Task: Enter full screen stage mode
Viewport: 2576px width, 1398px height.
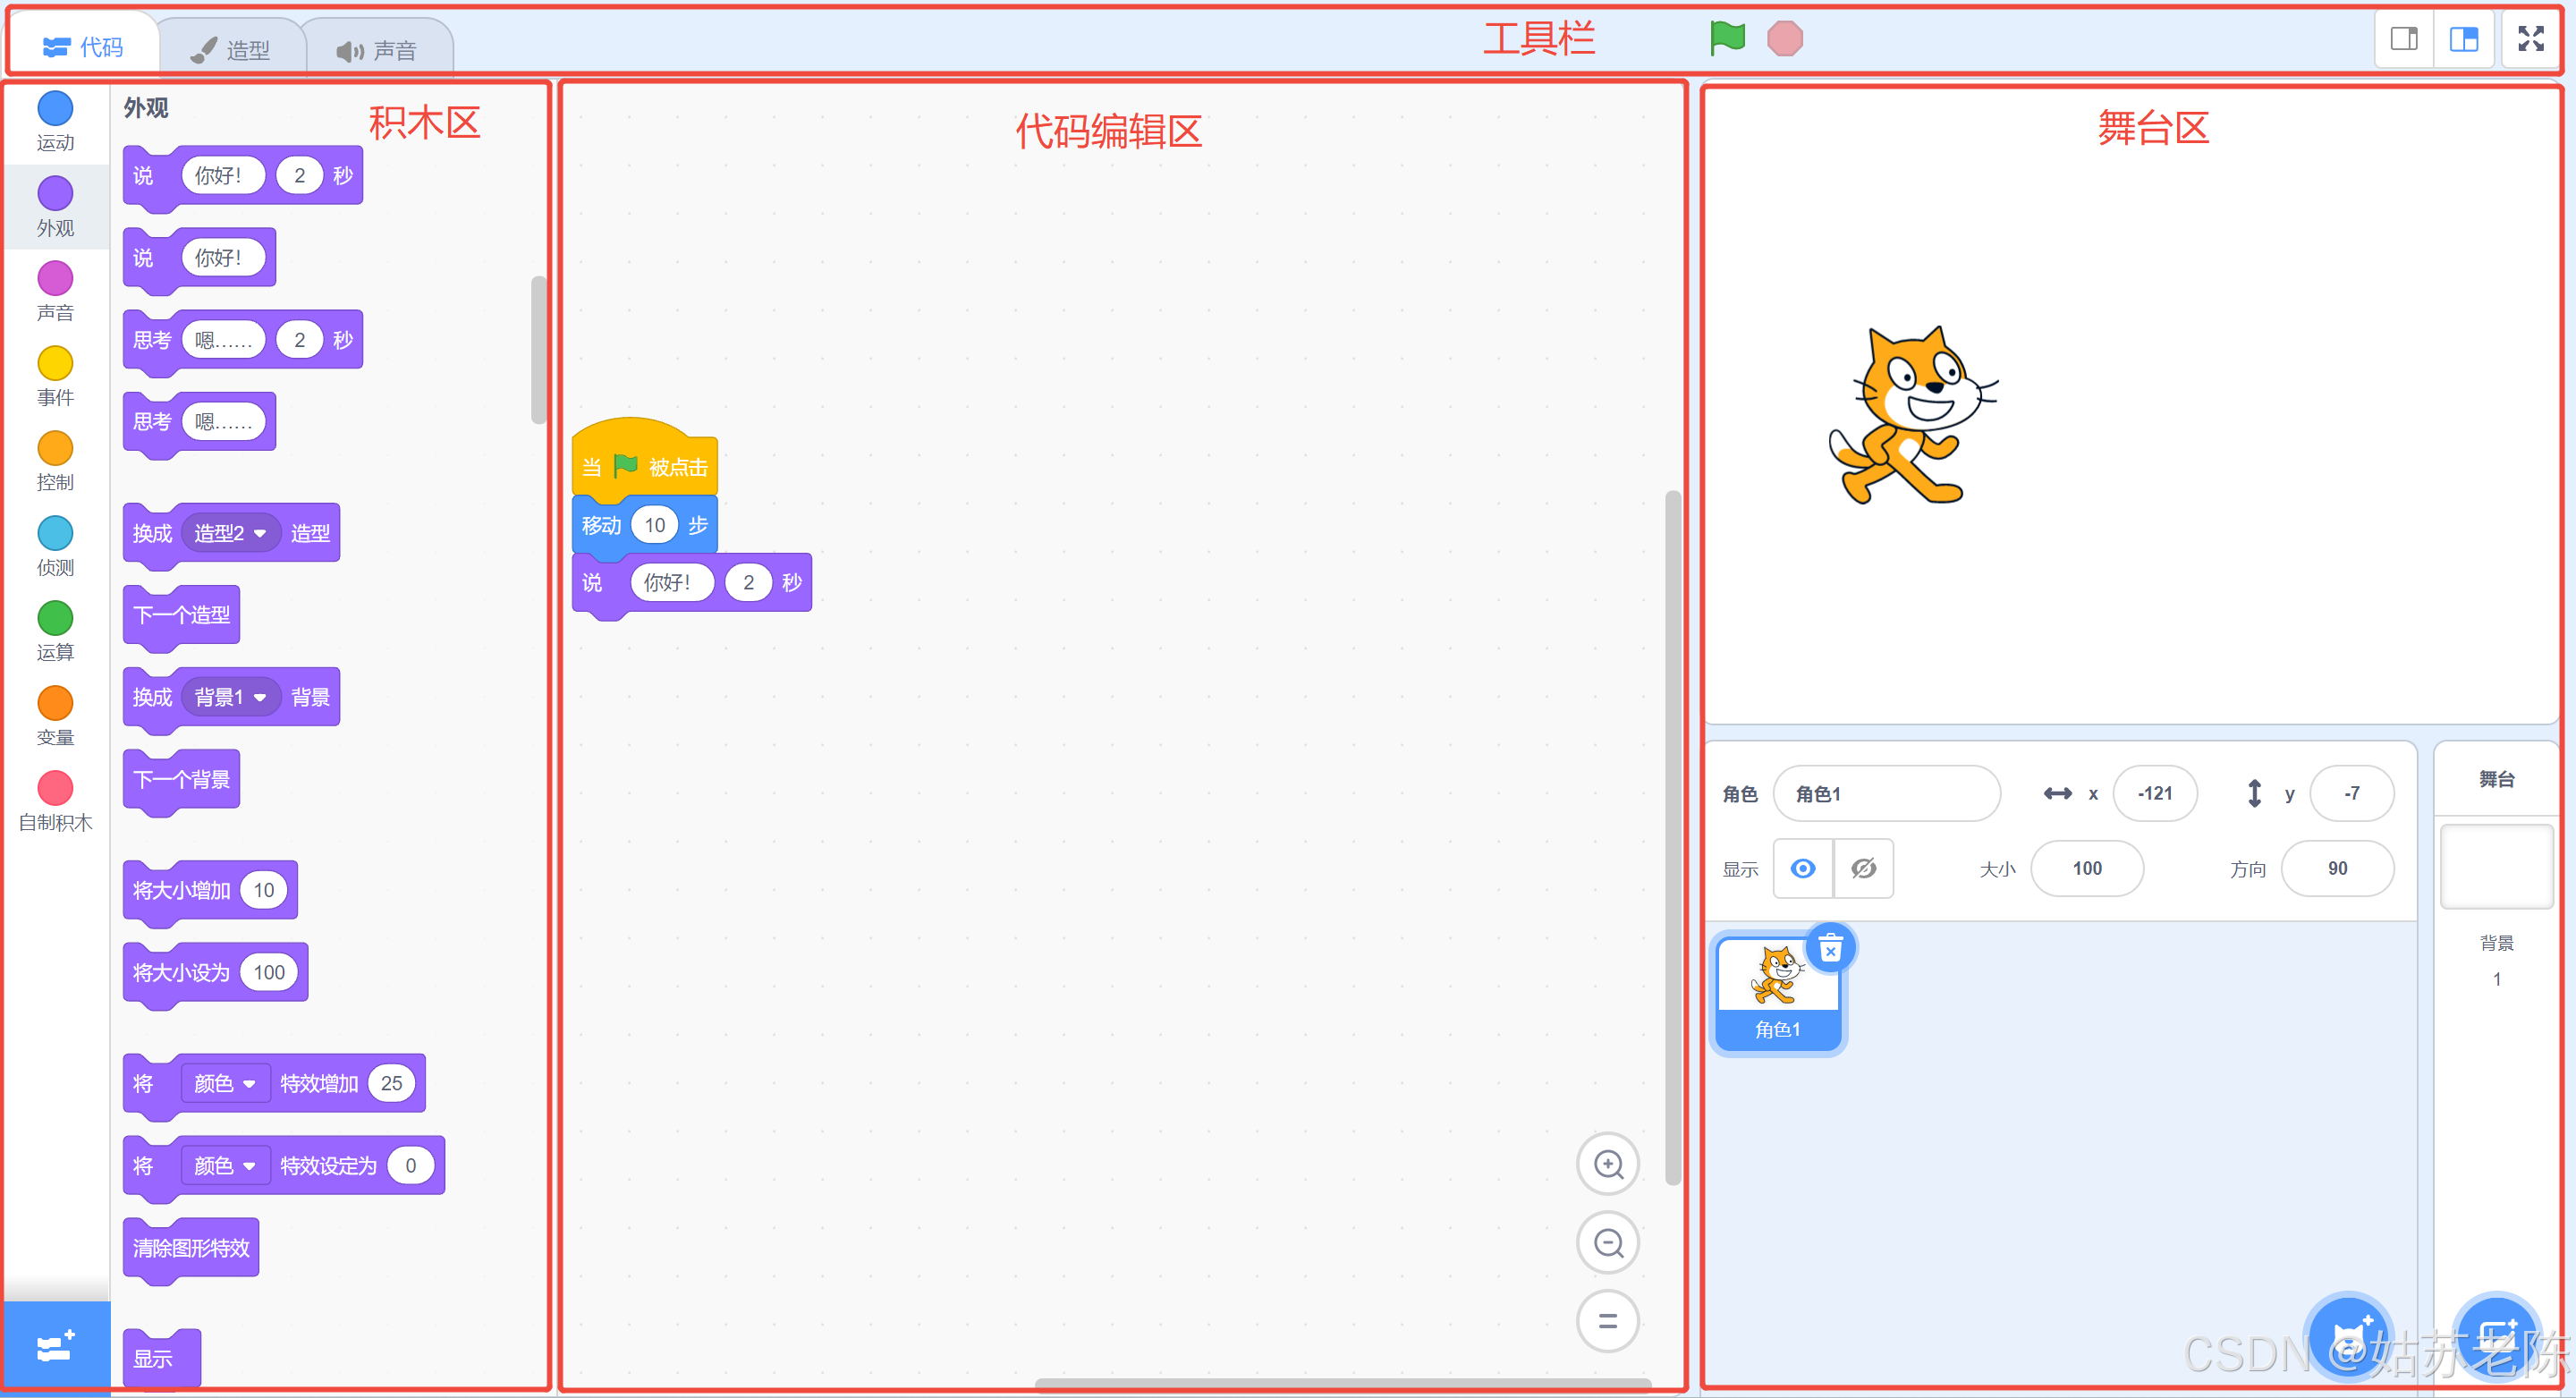Action: point(2530,39)
